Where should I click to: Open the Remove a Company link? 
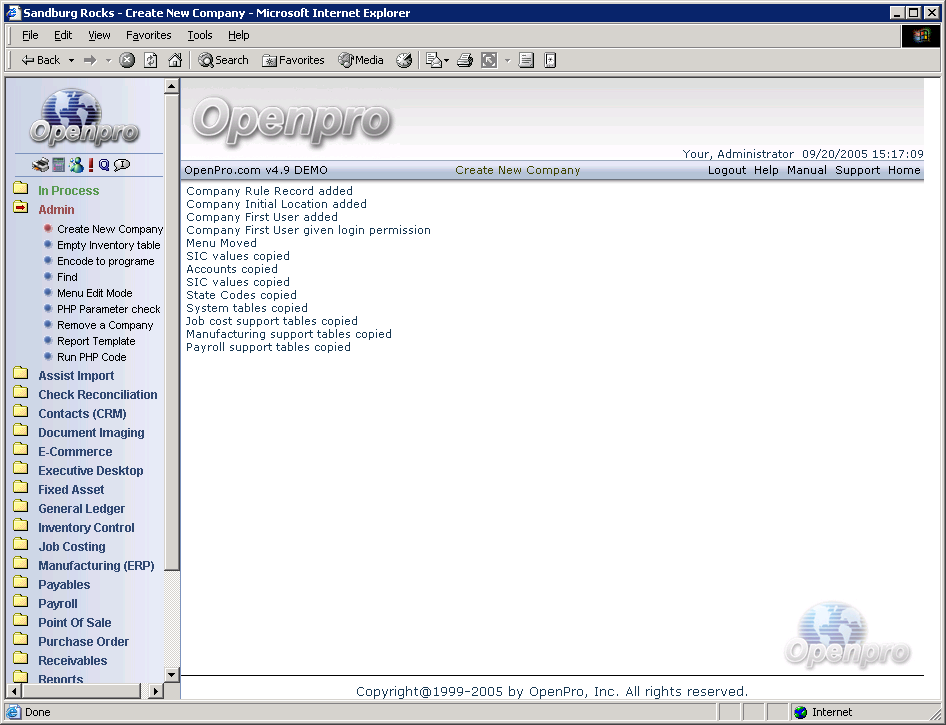click(x=105, y=325)
